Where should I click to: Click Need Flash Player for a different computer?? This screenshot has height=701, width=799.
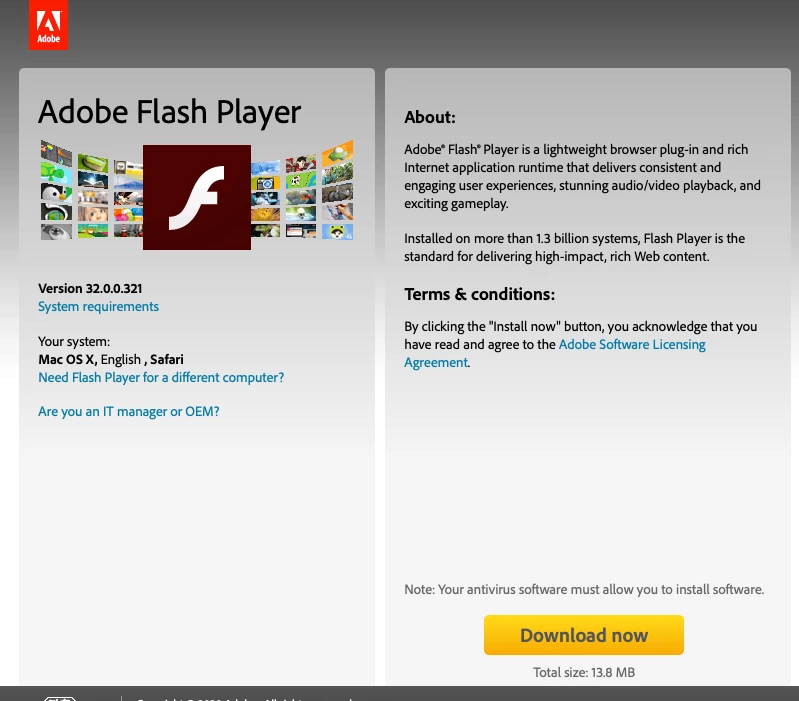tap(161, 378)
